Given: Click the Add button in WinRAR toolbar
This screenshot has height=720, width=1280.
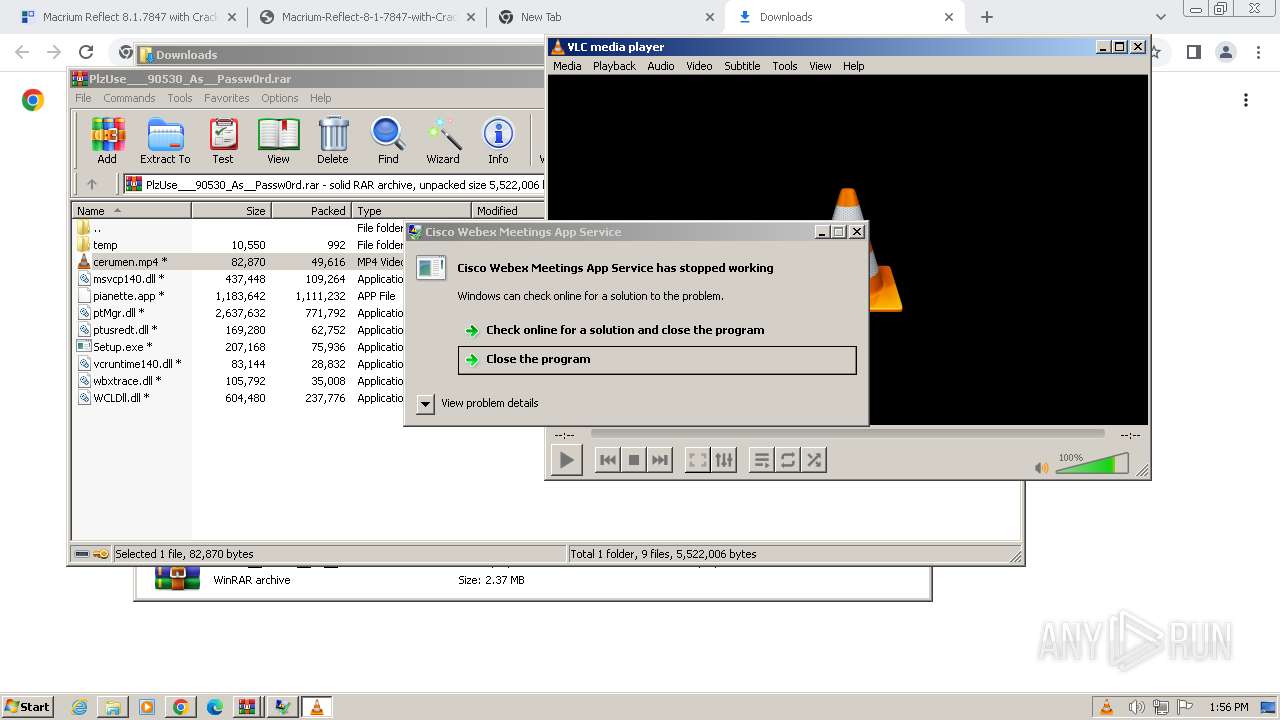Looking at the screenshot, I should [x=107, y=140].
